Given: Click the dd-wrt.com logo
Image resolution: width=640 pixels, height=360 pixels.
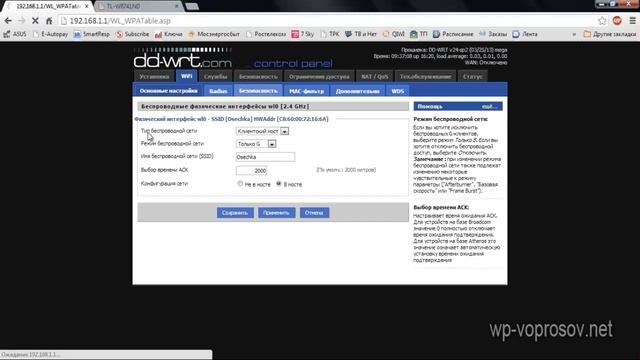Looking at the screenshot, I should coord(183,58).
